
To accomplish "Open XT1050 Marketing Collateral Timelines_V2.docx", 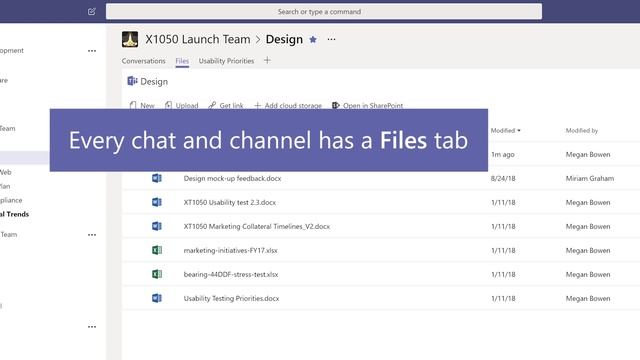I will (x=257, y=227).
